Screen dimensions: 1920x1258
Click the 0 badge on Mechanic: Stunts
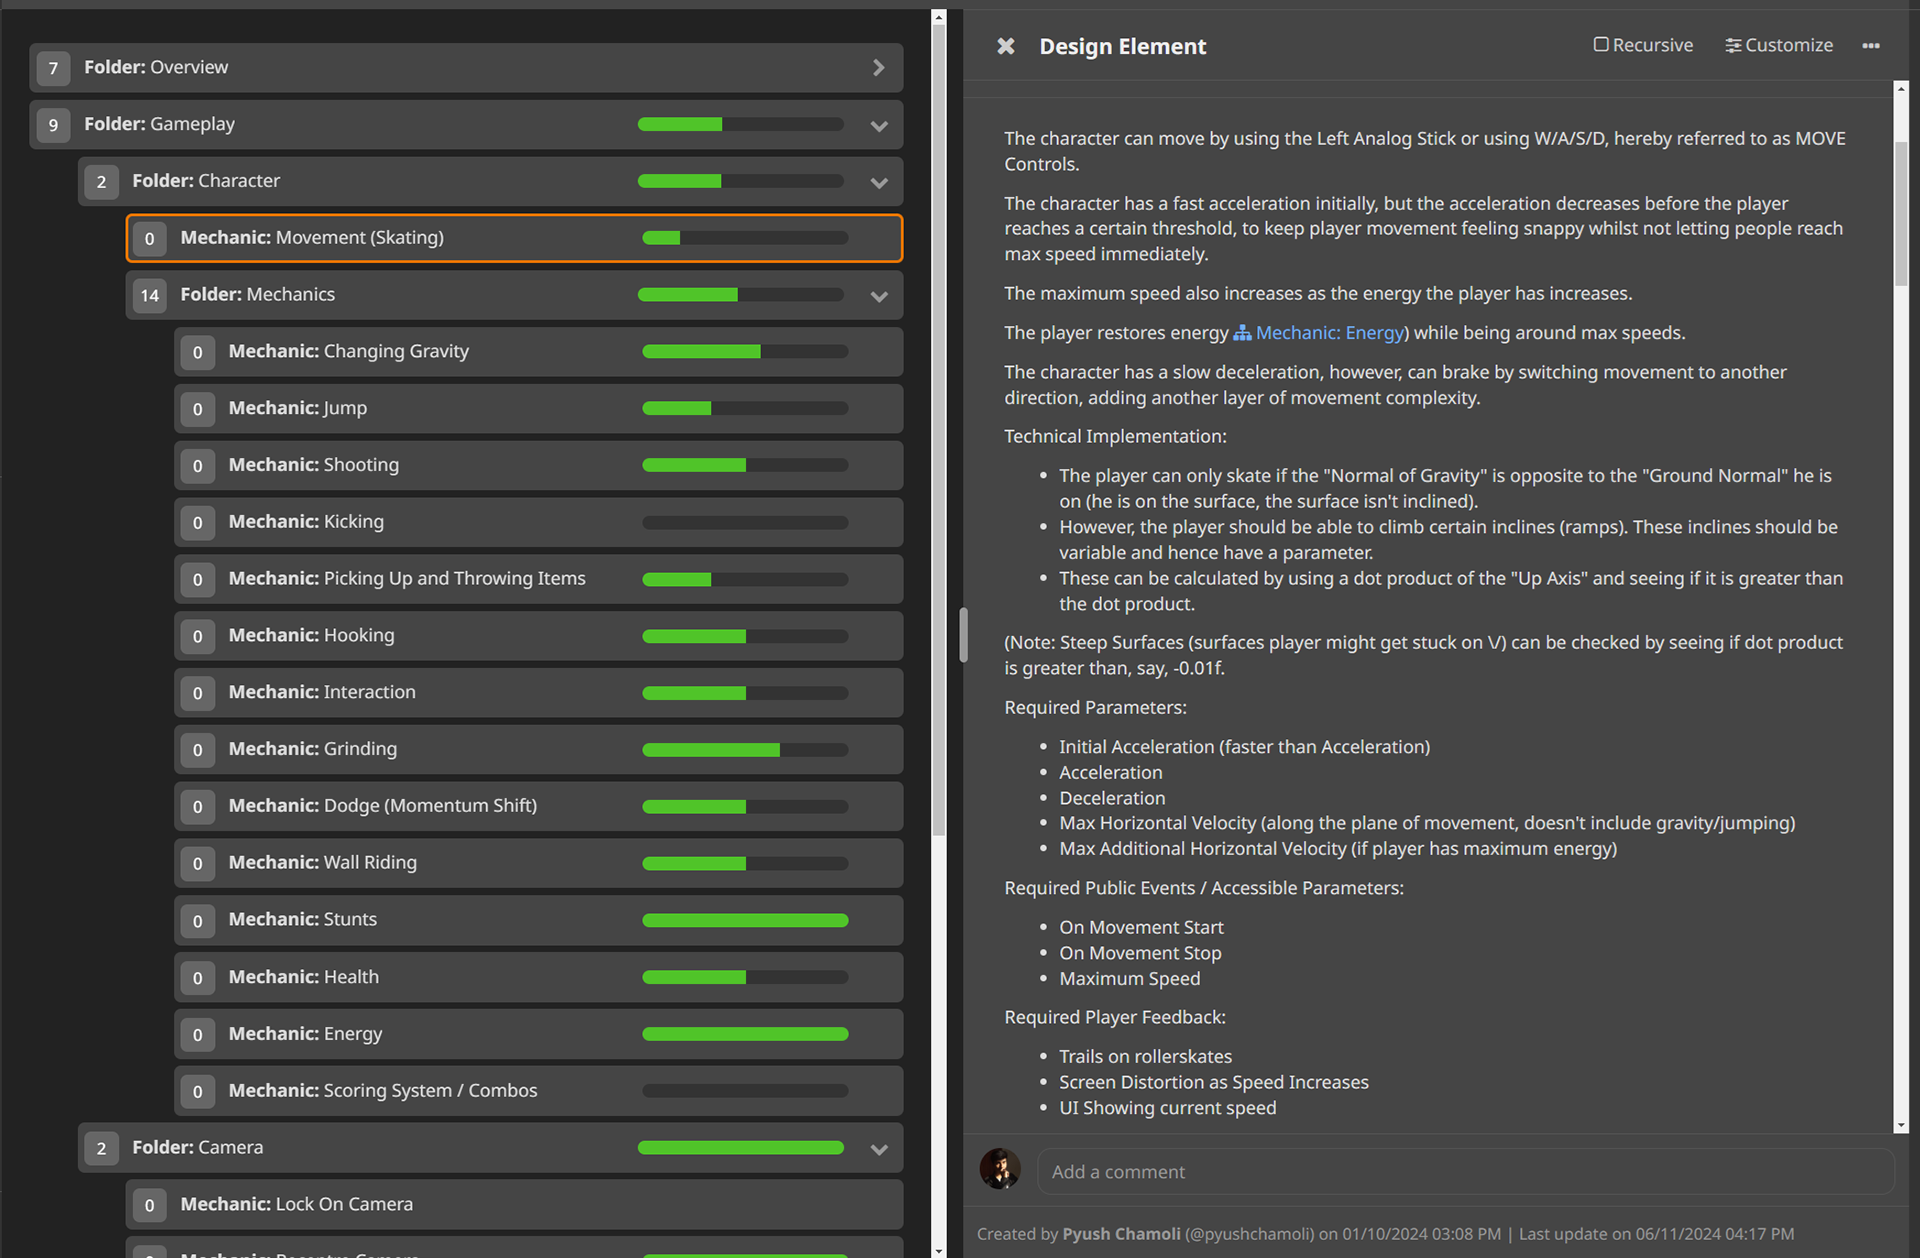[198, 920]
